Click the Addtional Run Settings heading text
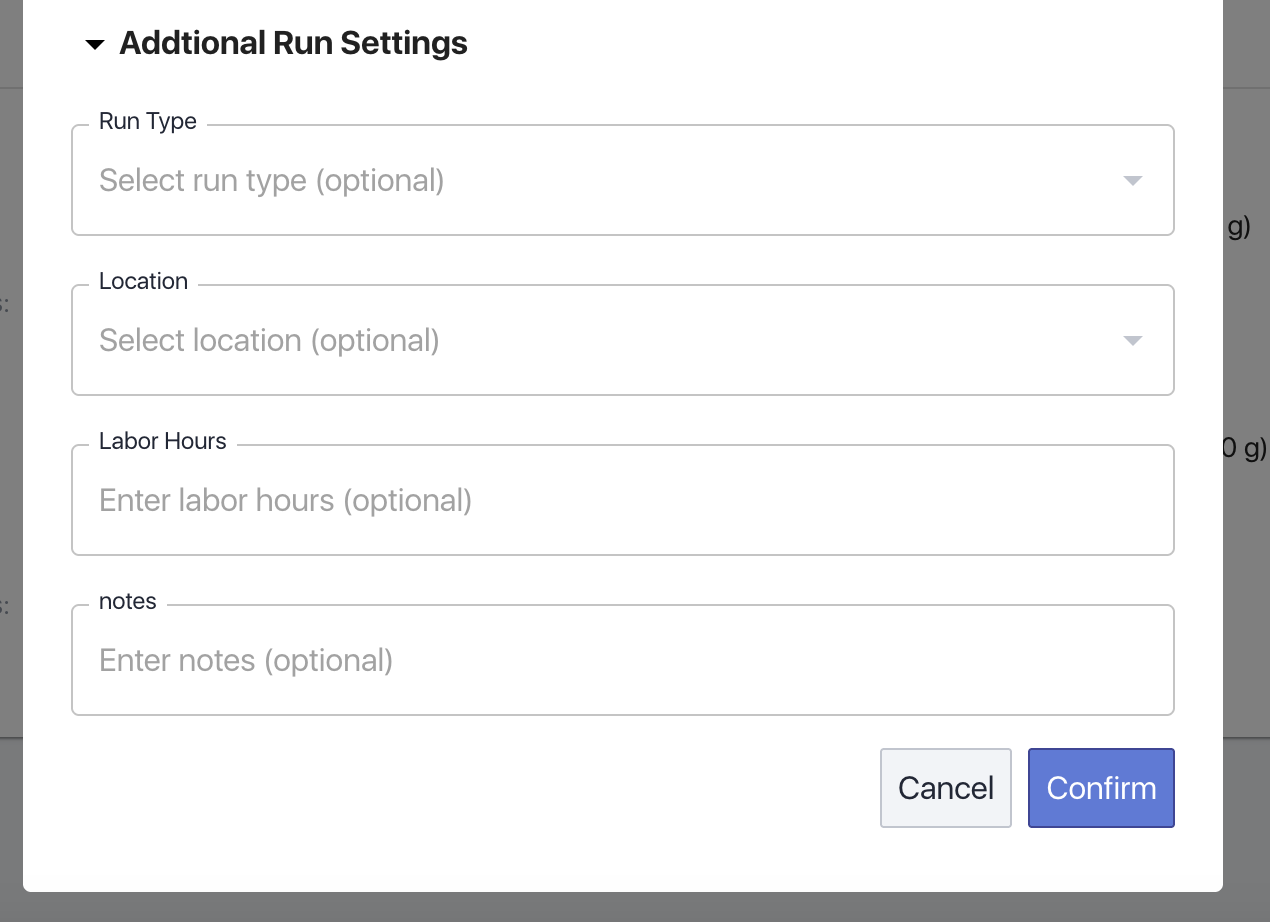 coord(293,44)
